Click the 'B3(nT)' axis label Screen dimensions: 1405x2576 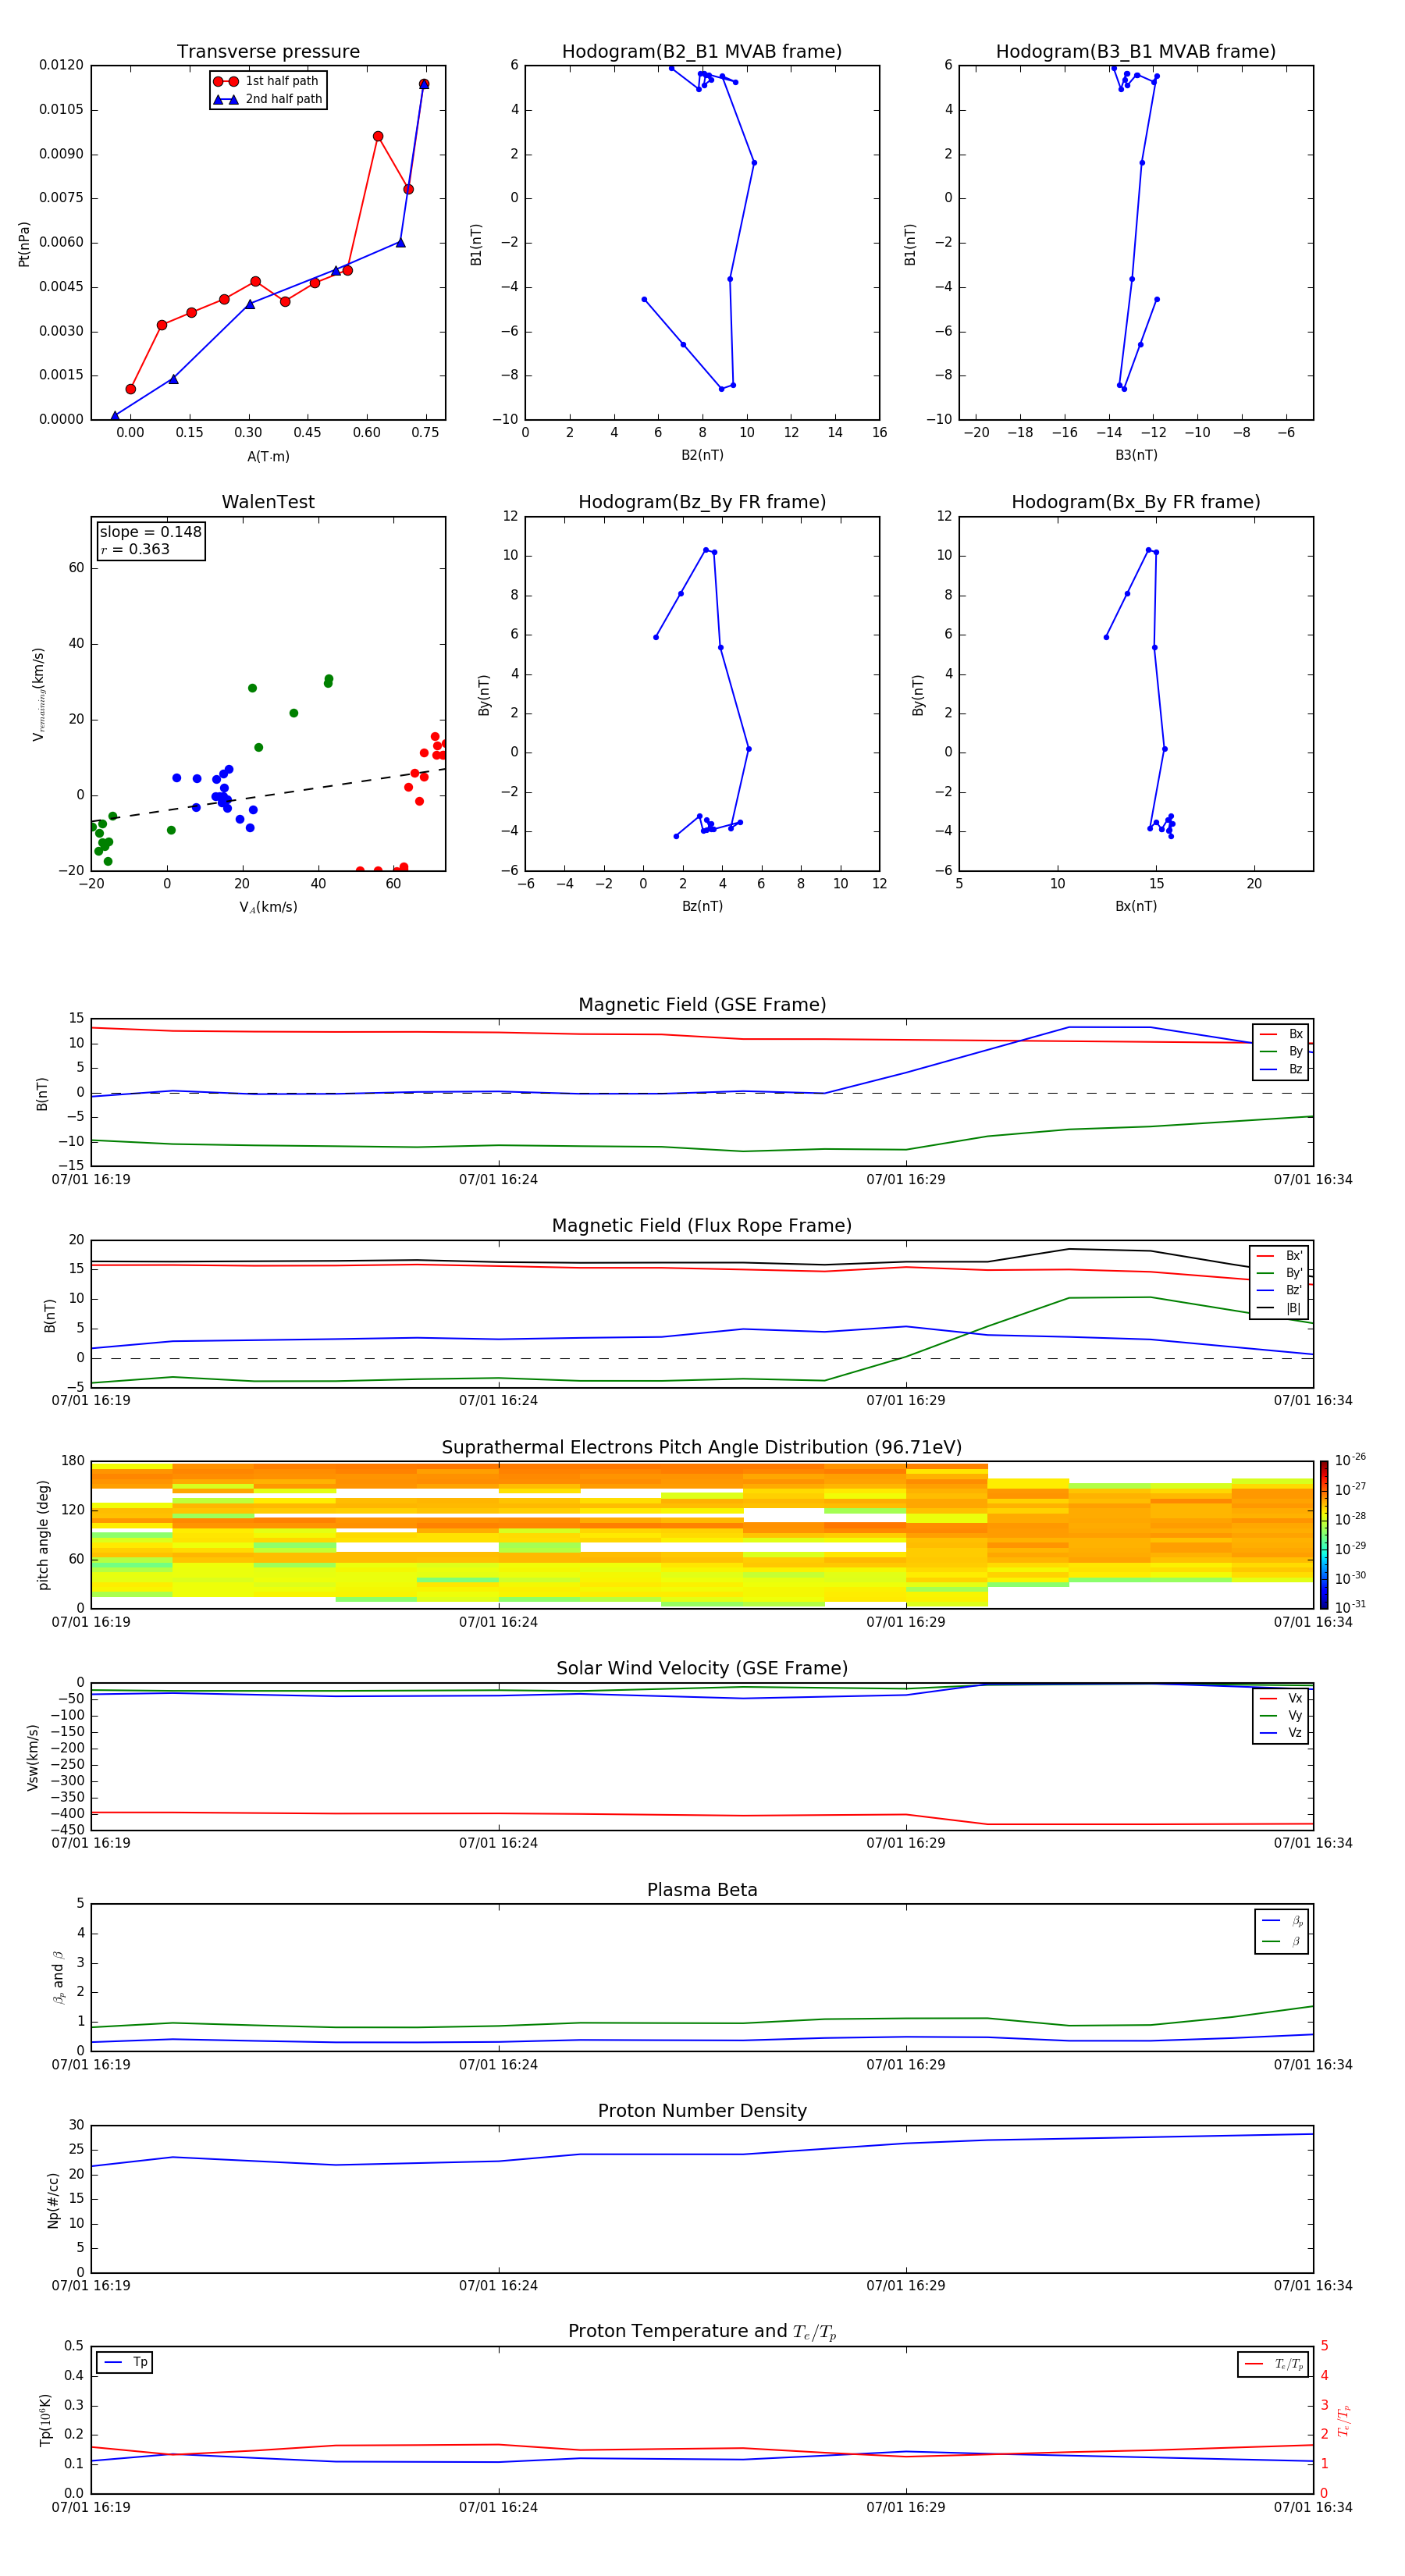click(x=1136, y=455)
